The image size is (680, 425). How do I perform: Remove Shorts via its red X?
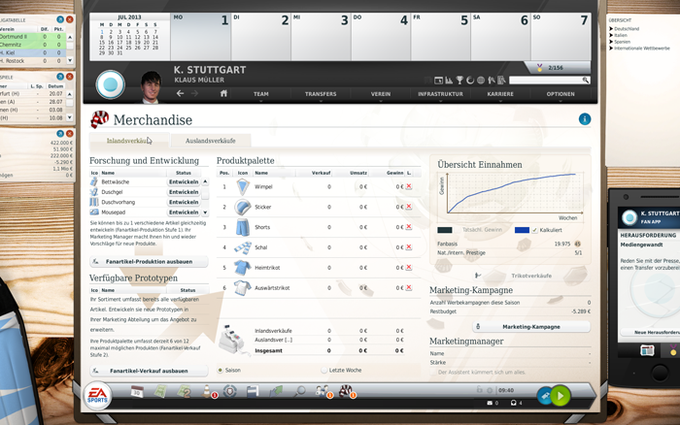point(409,227)
